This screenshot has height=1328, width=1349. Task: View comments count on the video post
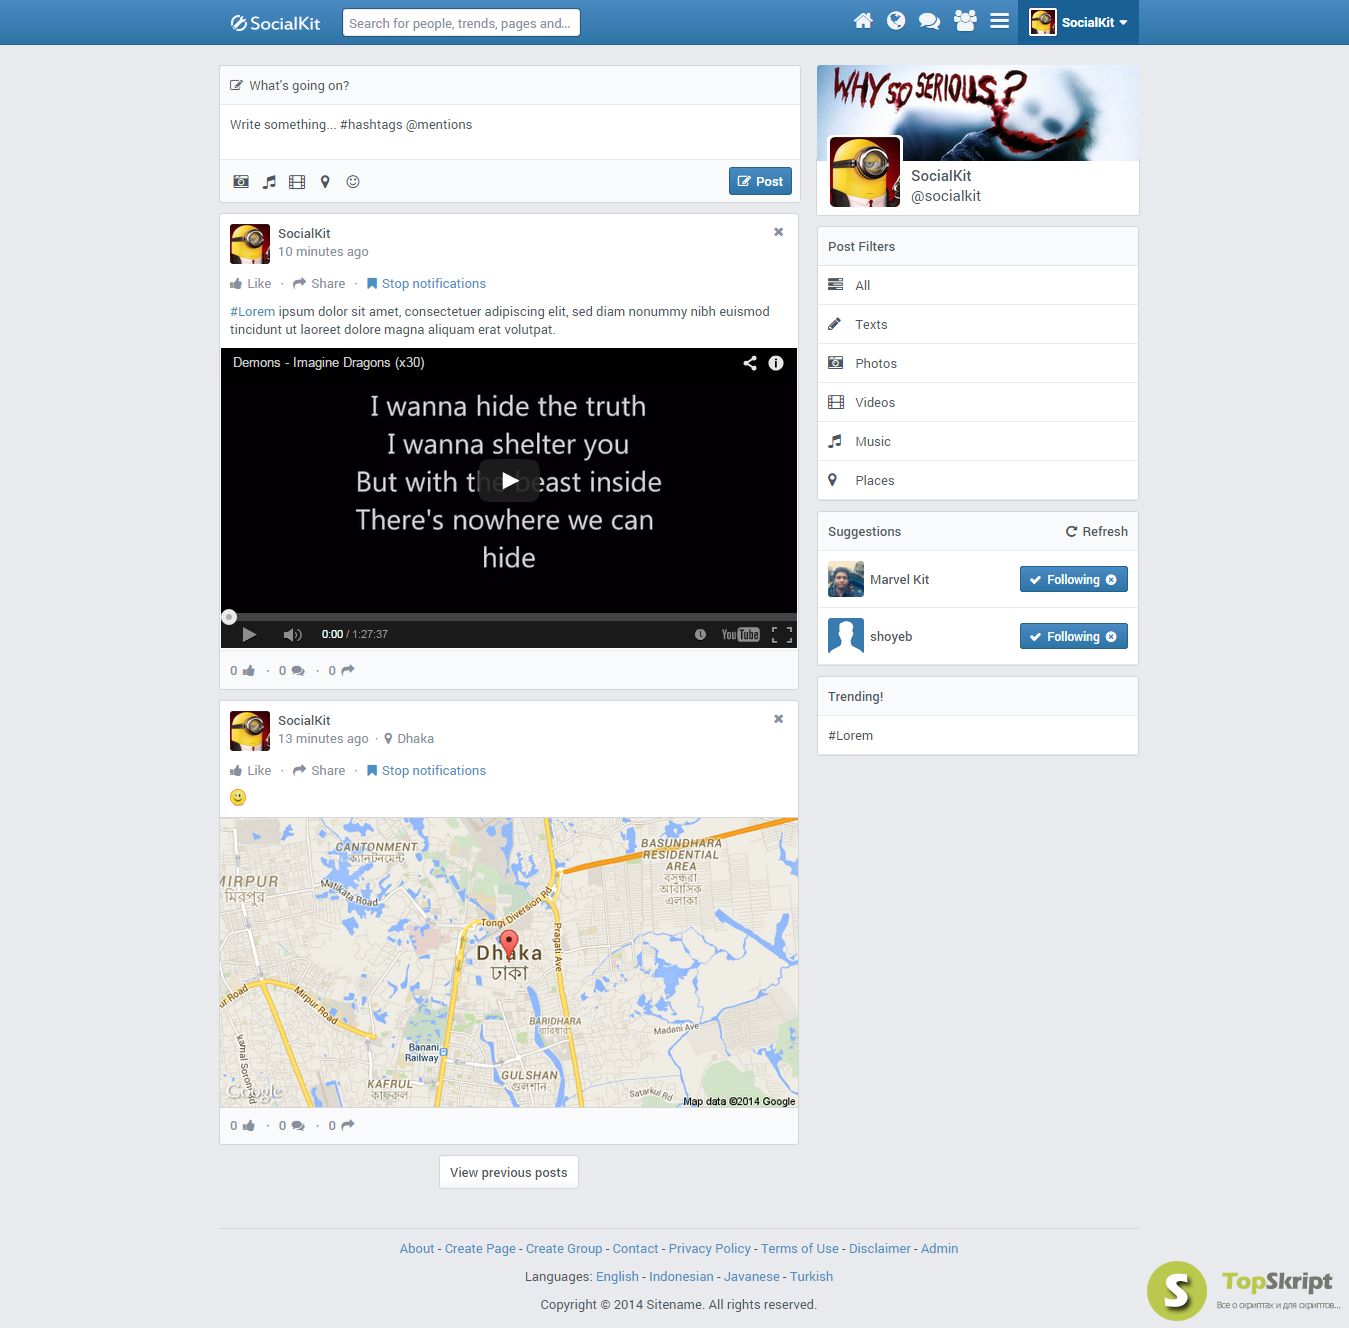(x=292, y=671)
